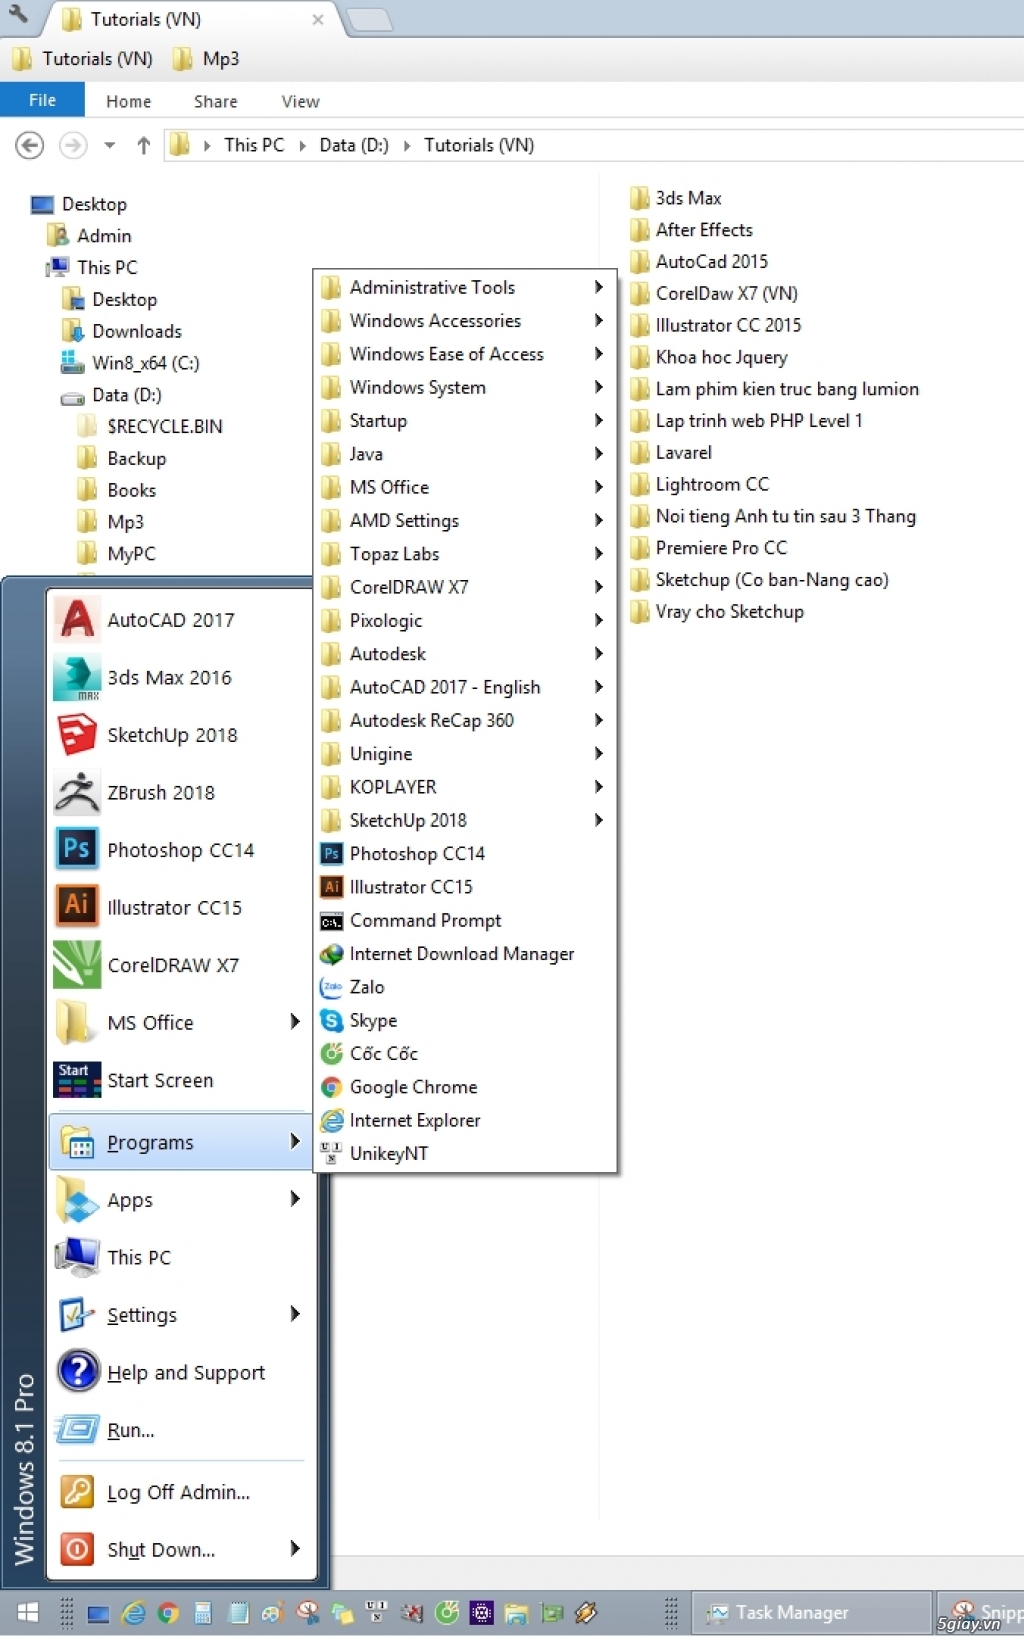Open Command Prompt from Programs list
The width and height of the screenshot is (1024, 1640).
[x=466, y=921]
